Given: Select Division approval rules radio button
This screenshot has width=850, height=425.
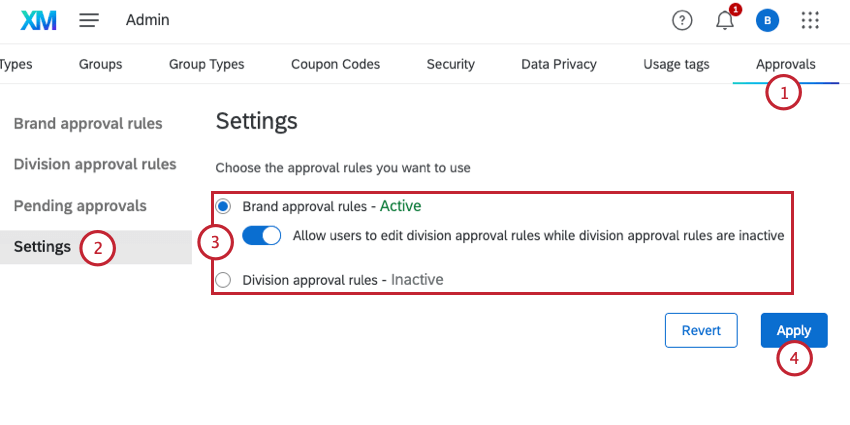Looking at the screenshot, I should click(x=224, y=280).
